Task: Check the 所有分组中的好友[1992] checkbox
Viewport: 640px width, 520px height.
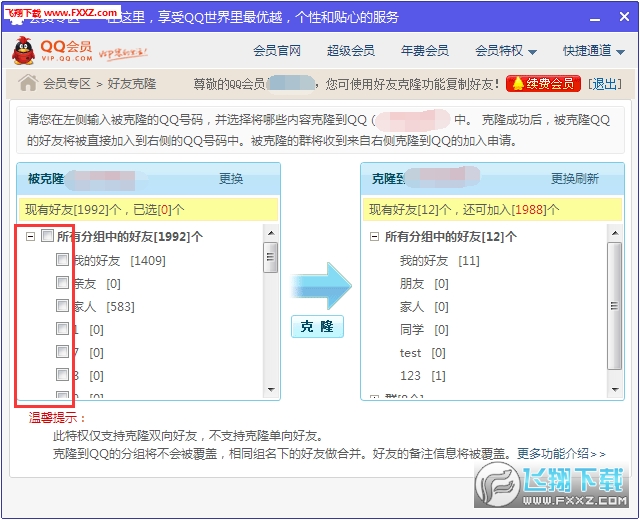Action: pyautogui.click(x=47, y=237)
